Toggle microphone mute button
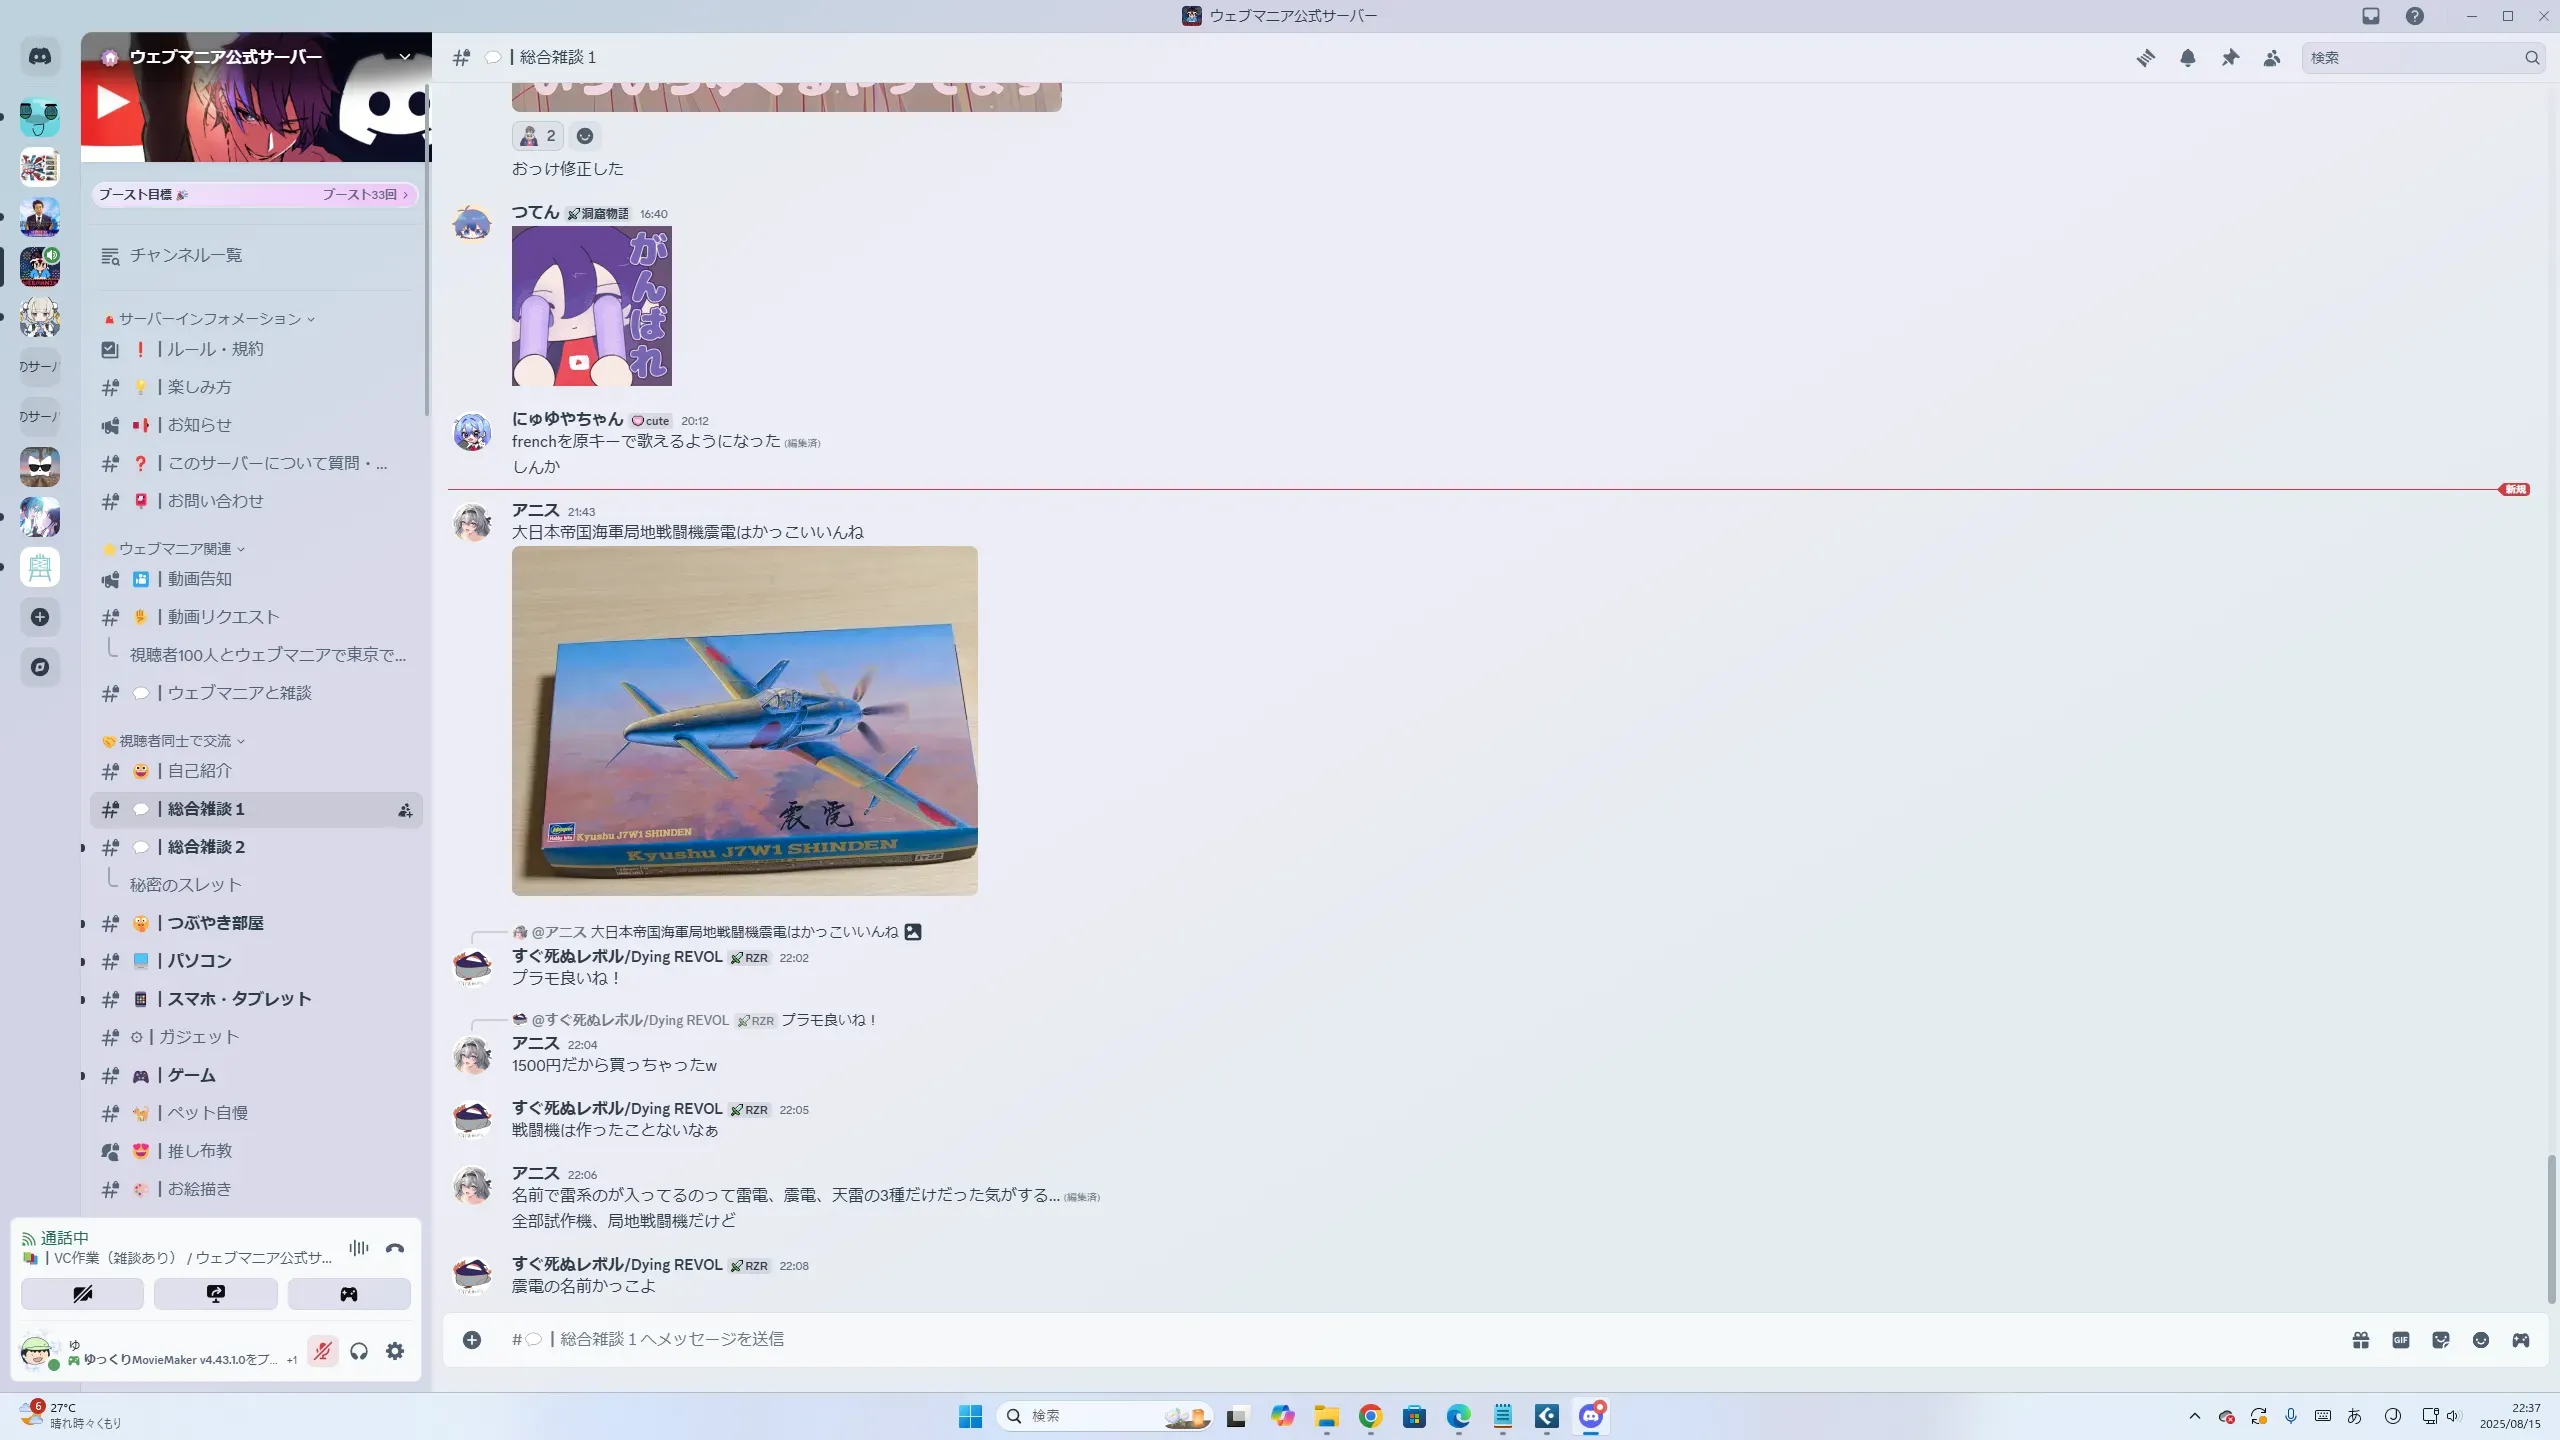Viewport: 2560px width, 1440px height. click(322, 1352)
